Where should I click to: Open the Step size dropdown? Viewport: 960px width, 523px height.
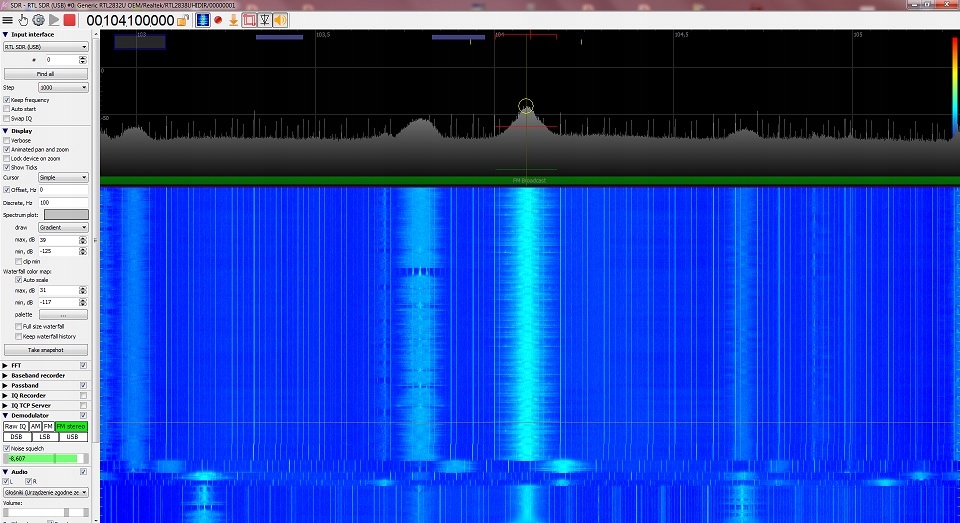(x=70, y=88)
